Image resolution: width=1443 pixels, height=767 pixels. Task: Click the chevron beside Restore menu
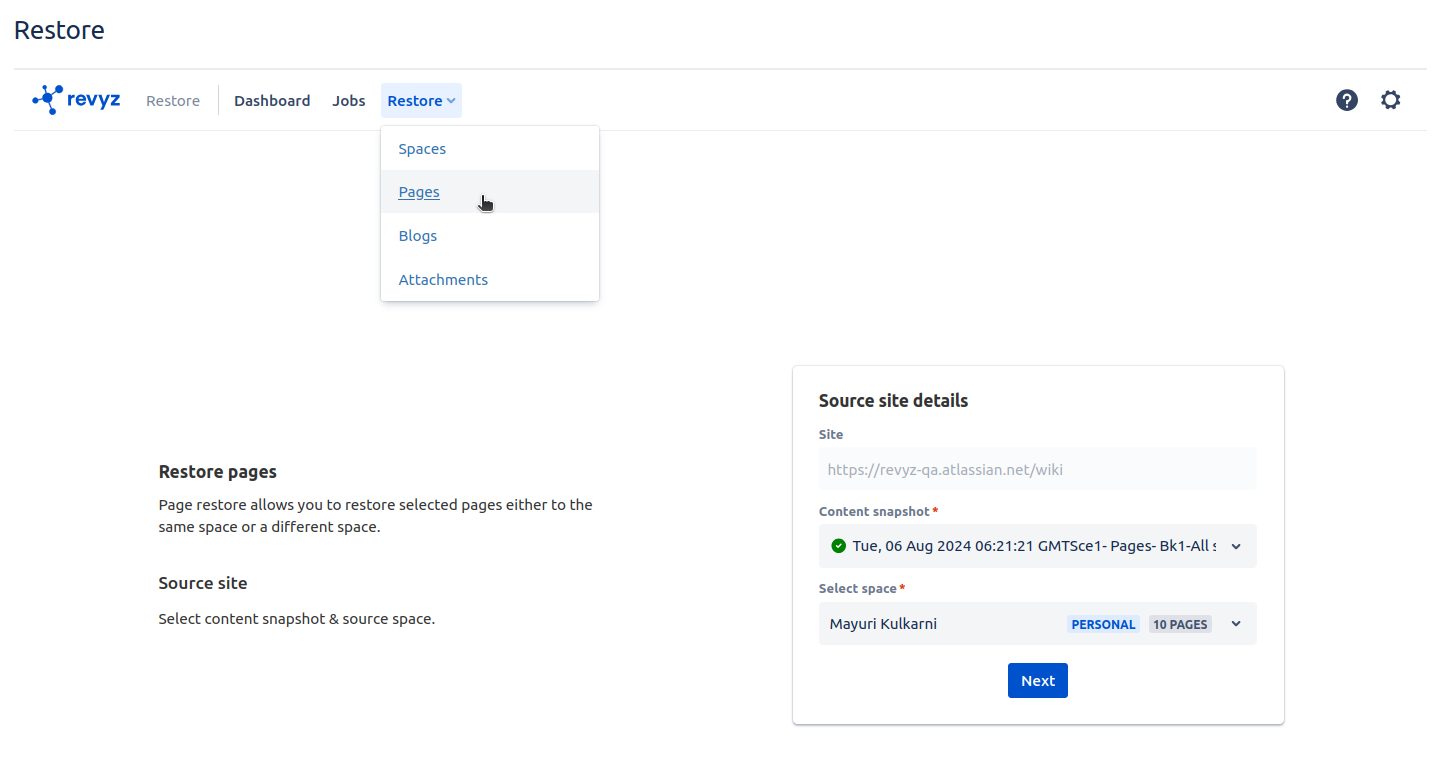pos(451,101)
